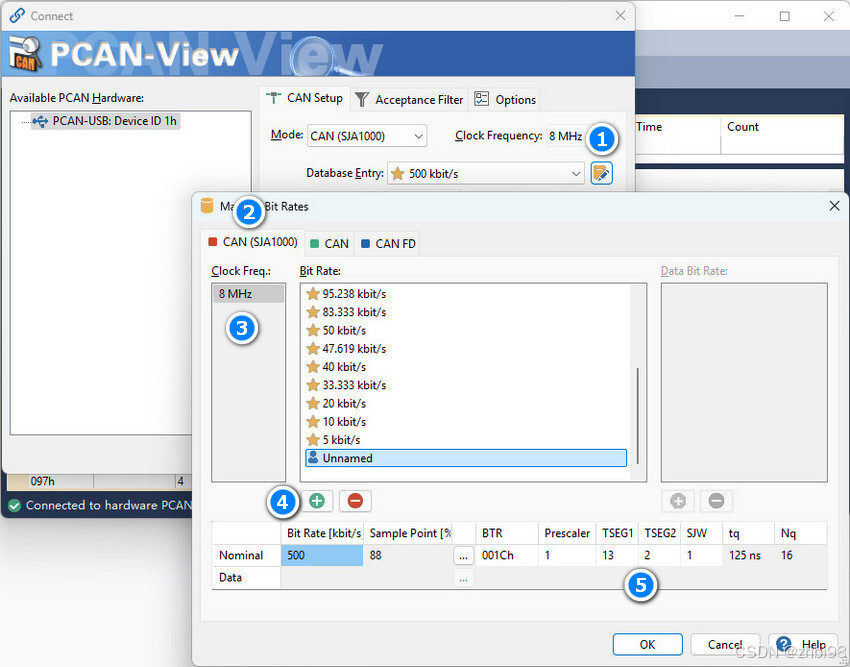
Task: Open the Options tab
Action: pos(505,100)
